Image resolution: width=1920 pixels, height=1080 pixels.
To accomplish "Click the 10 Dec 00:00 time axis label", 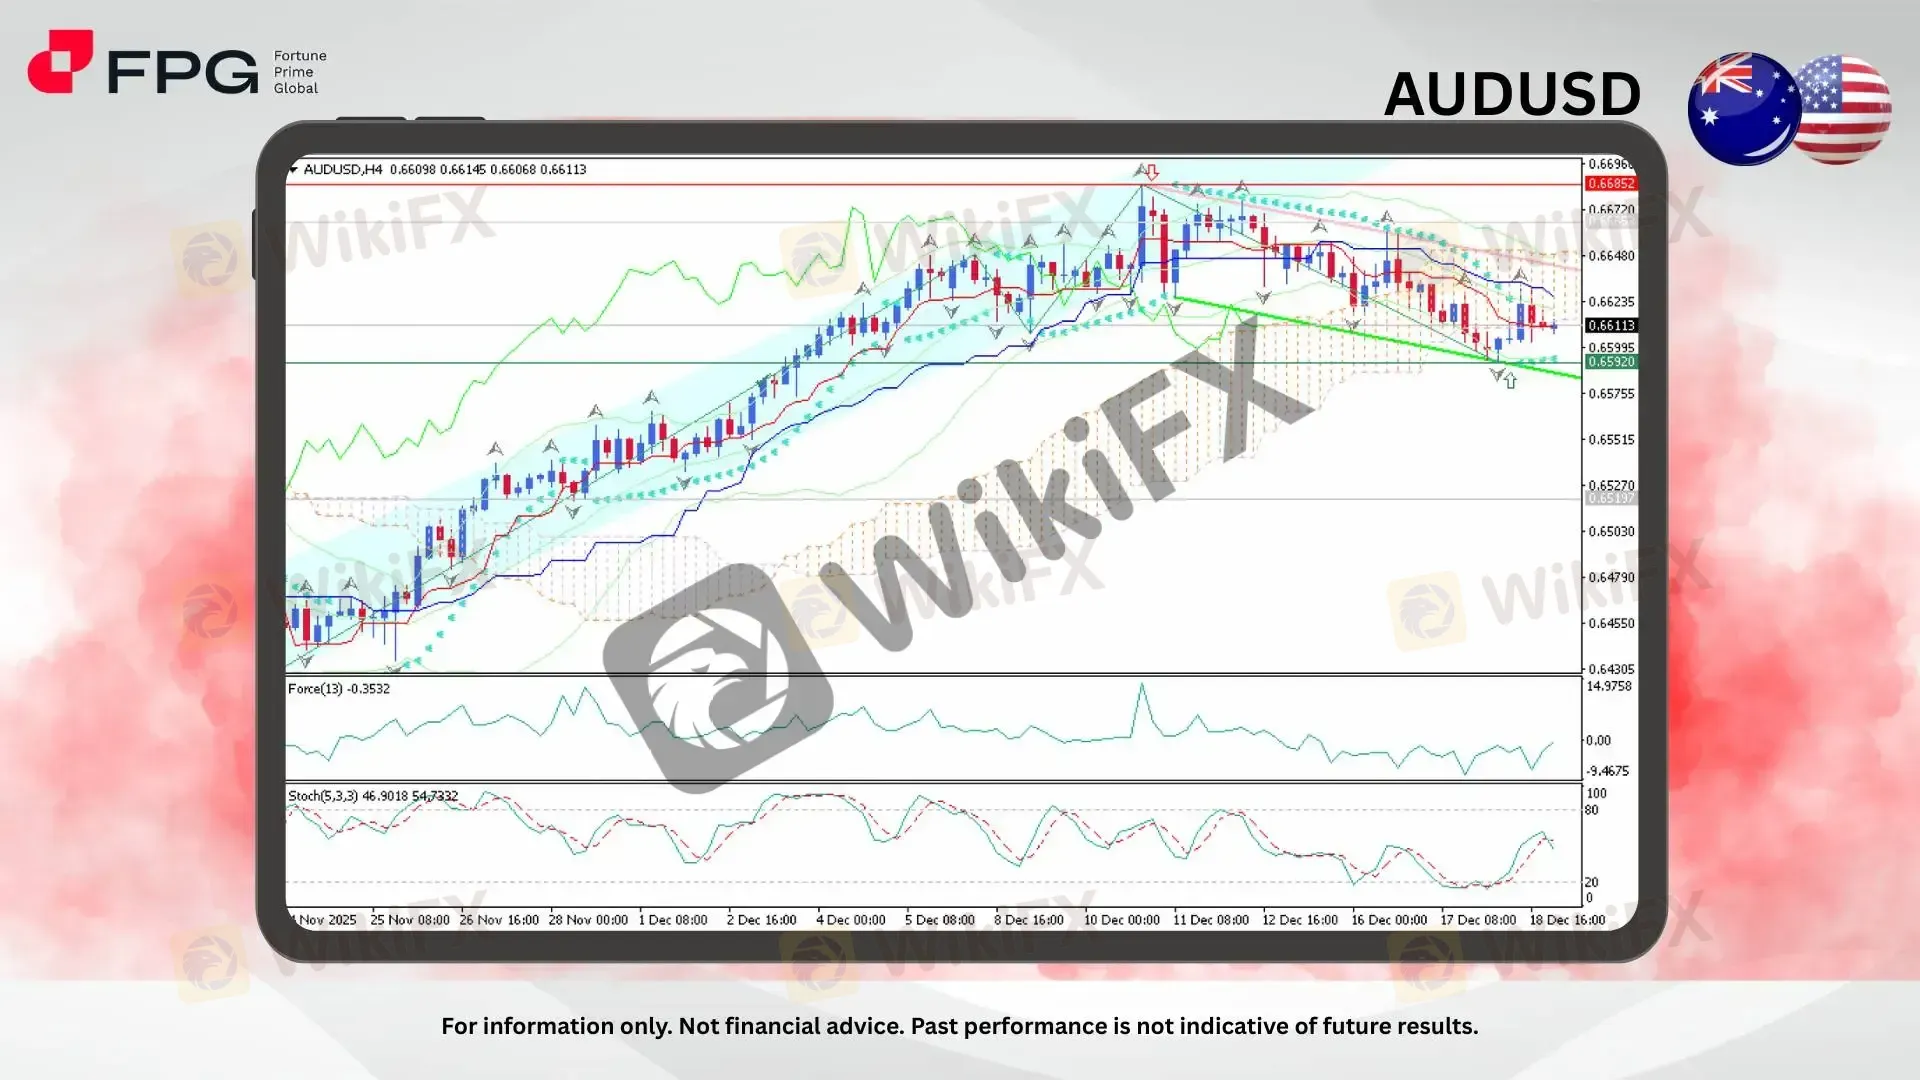I will [1121, 920].
